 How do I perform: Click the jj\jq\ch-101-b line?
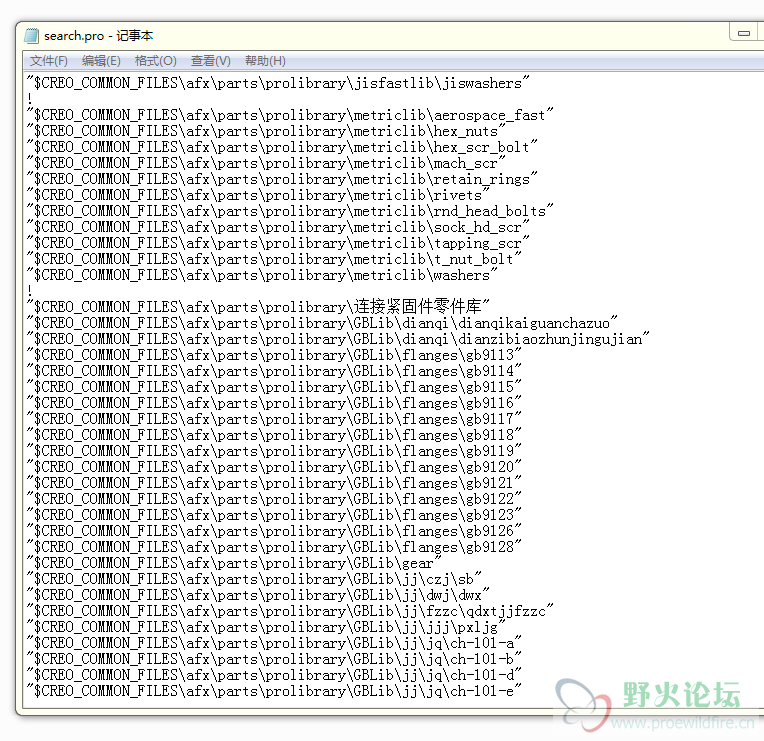[x=274, y=659]
